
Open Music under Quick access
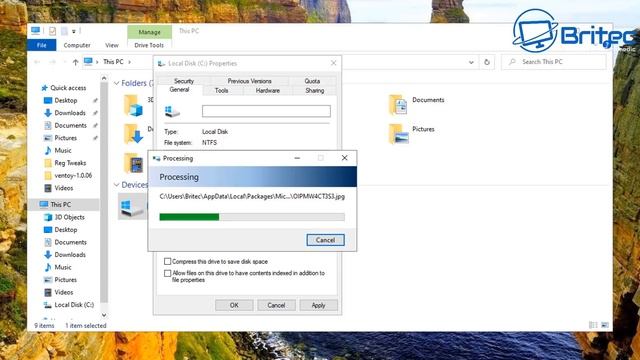point(58,151)
